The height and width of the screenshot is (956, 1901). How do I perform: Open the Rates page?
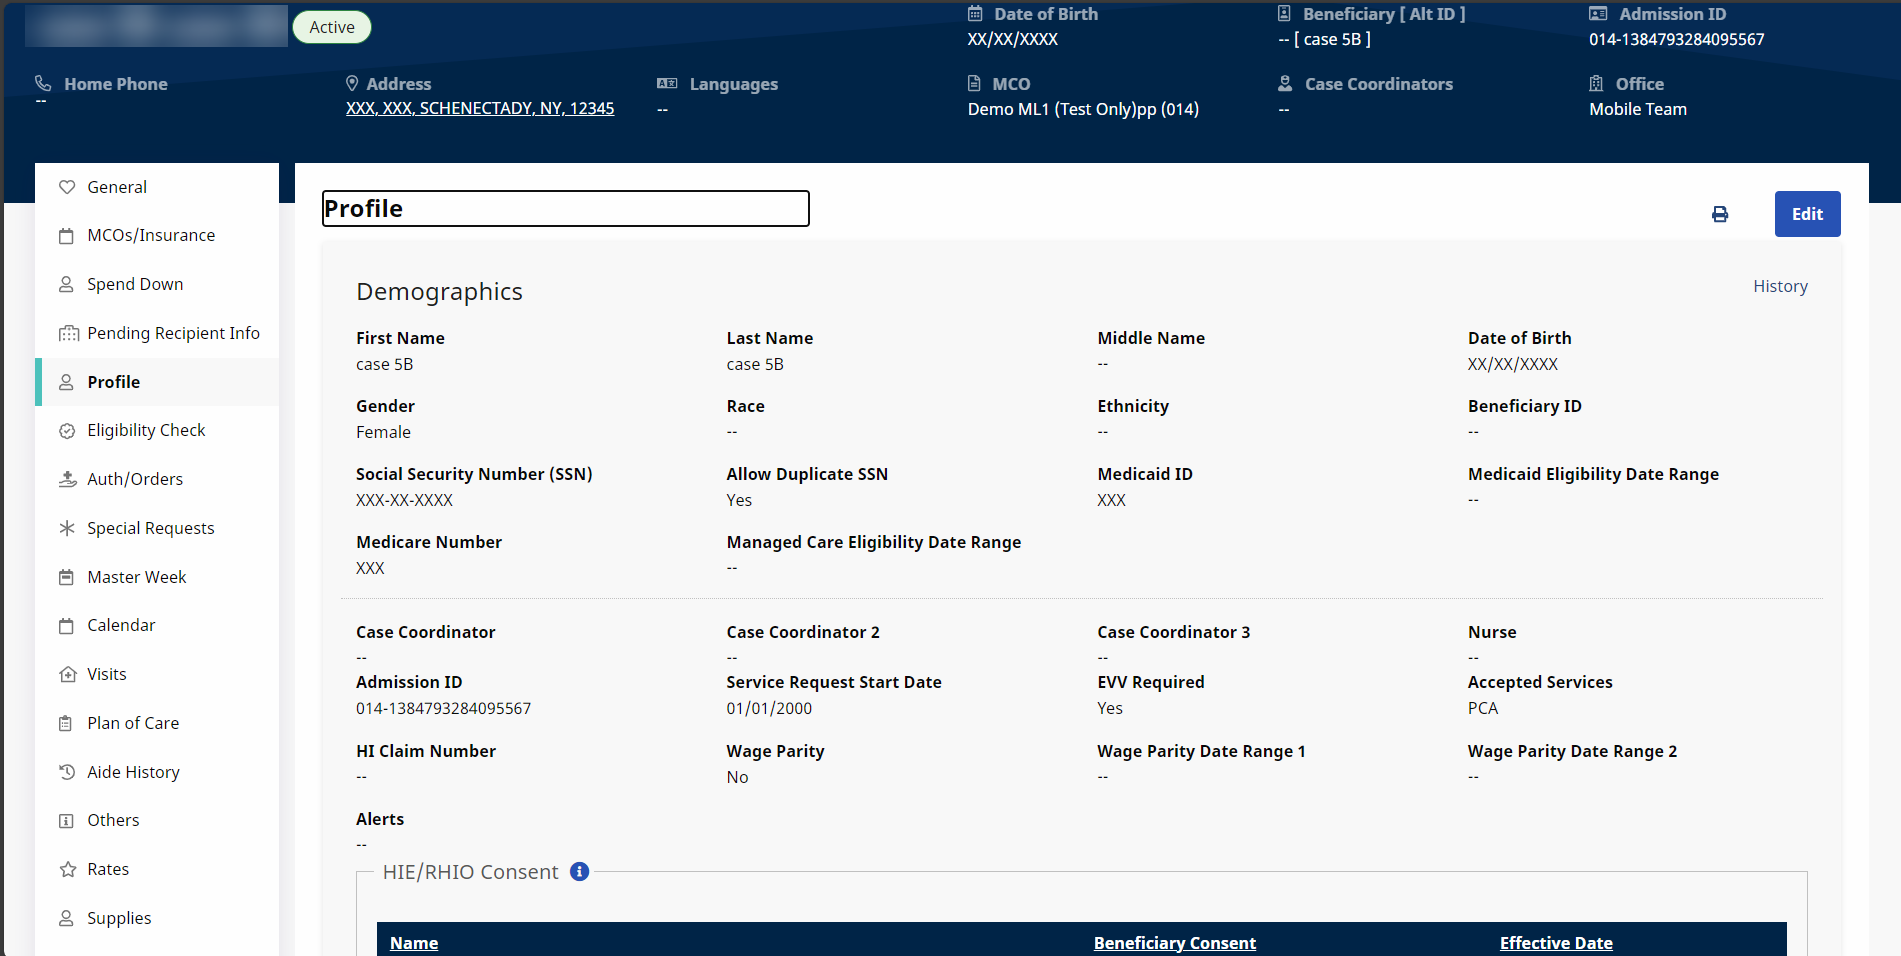point(157,869)
